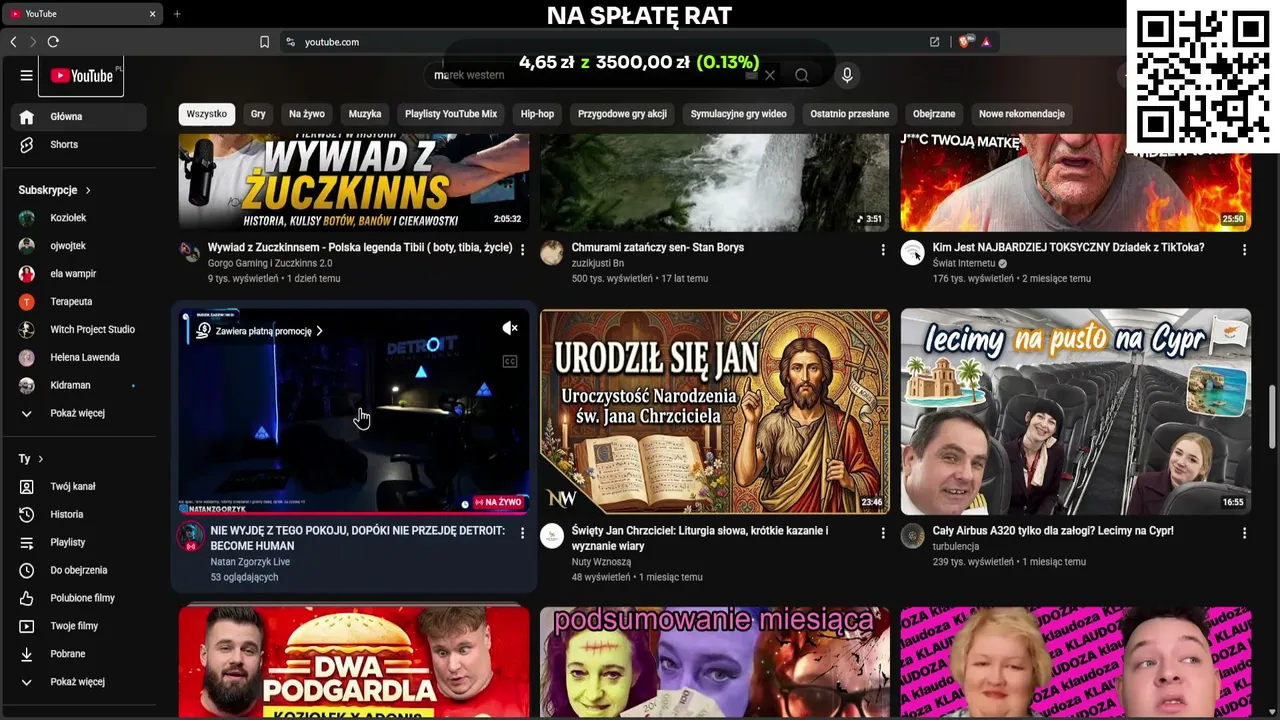The width and height of the screenshot is (1280, 720).
Task: Open the Urodził się Jan thumbnail
Action: point(715,411)
